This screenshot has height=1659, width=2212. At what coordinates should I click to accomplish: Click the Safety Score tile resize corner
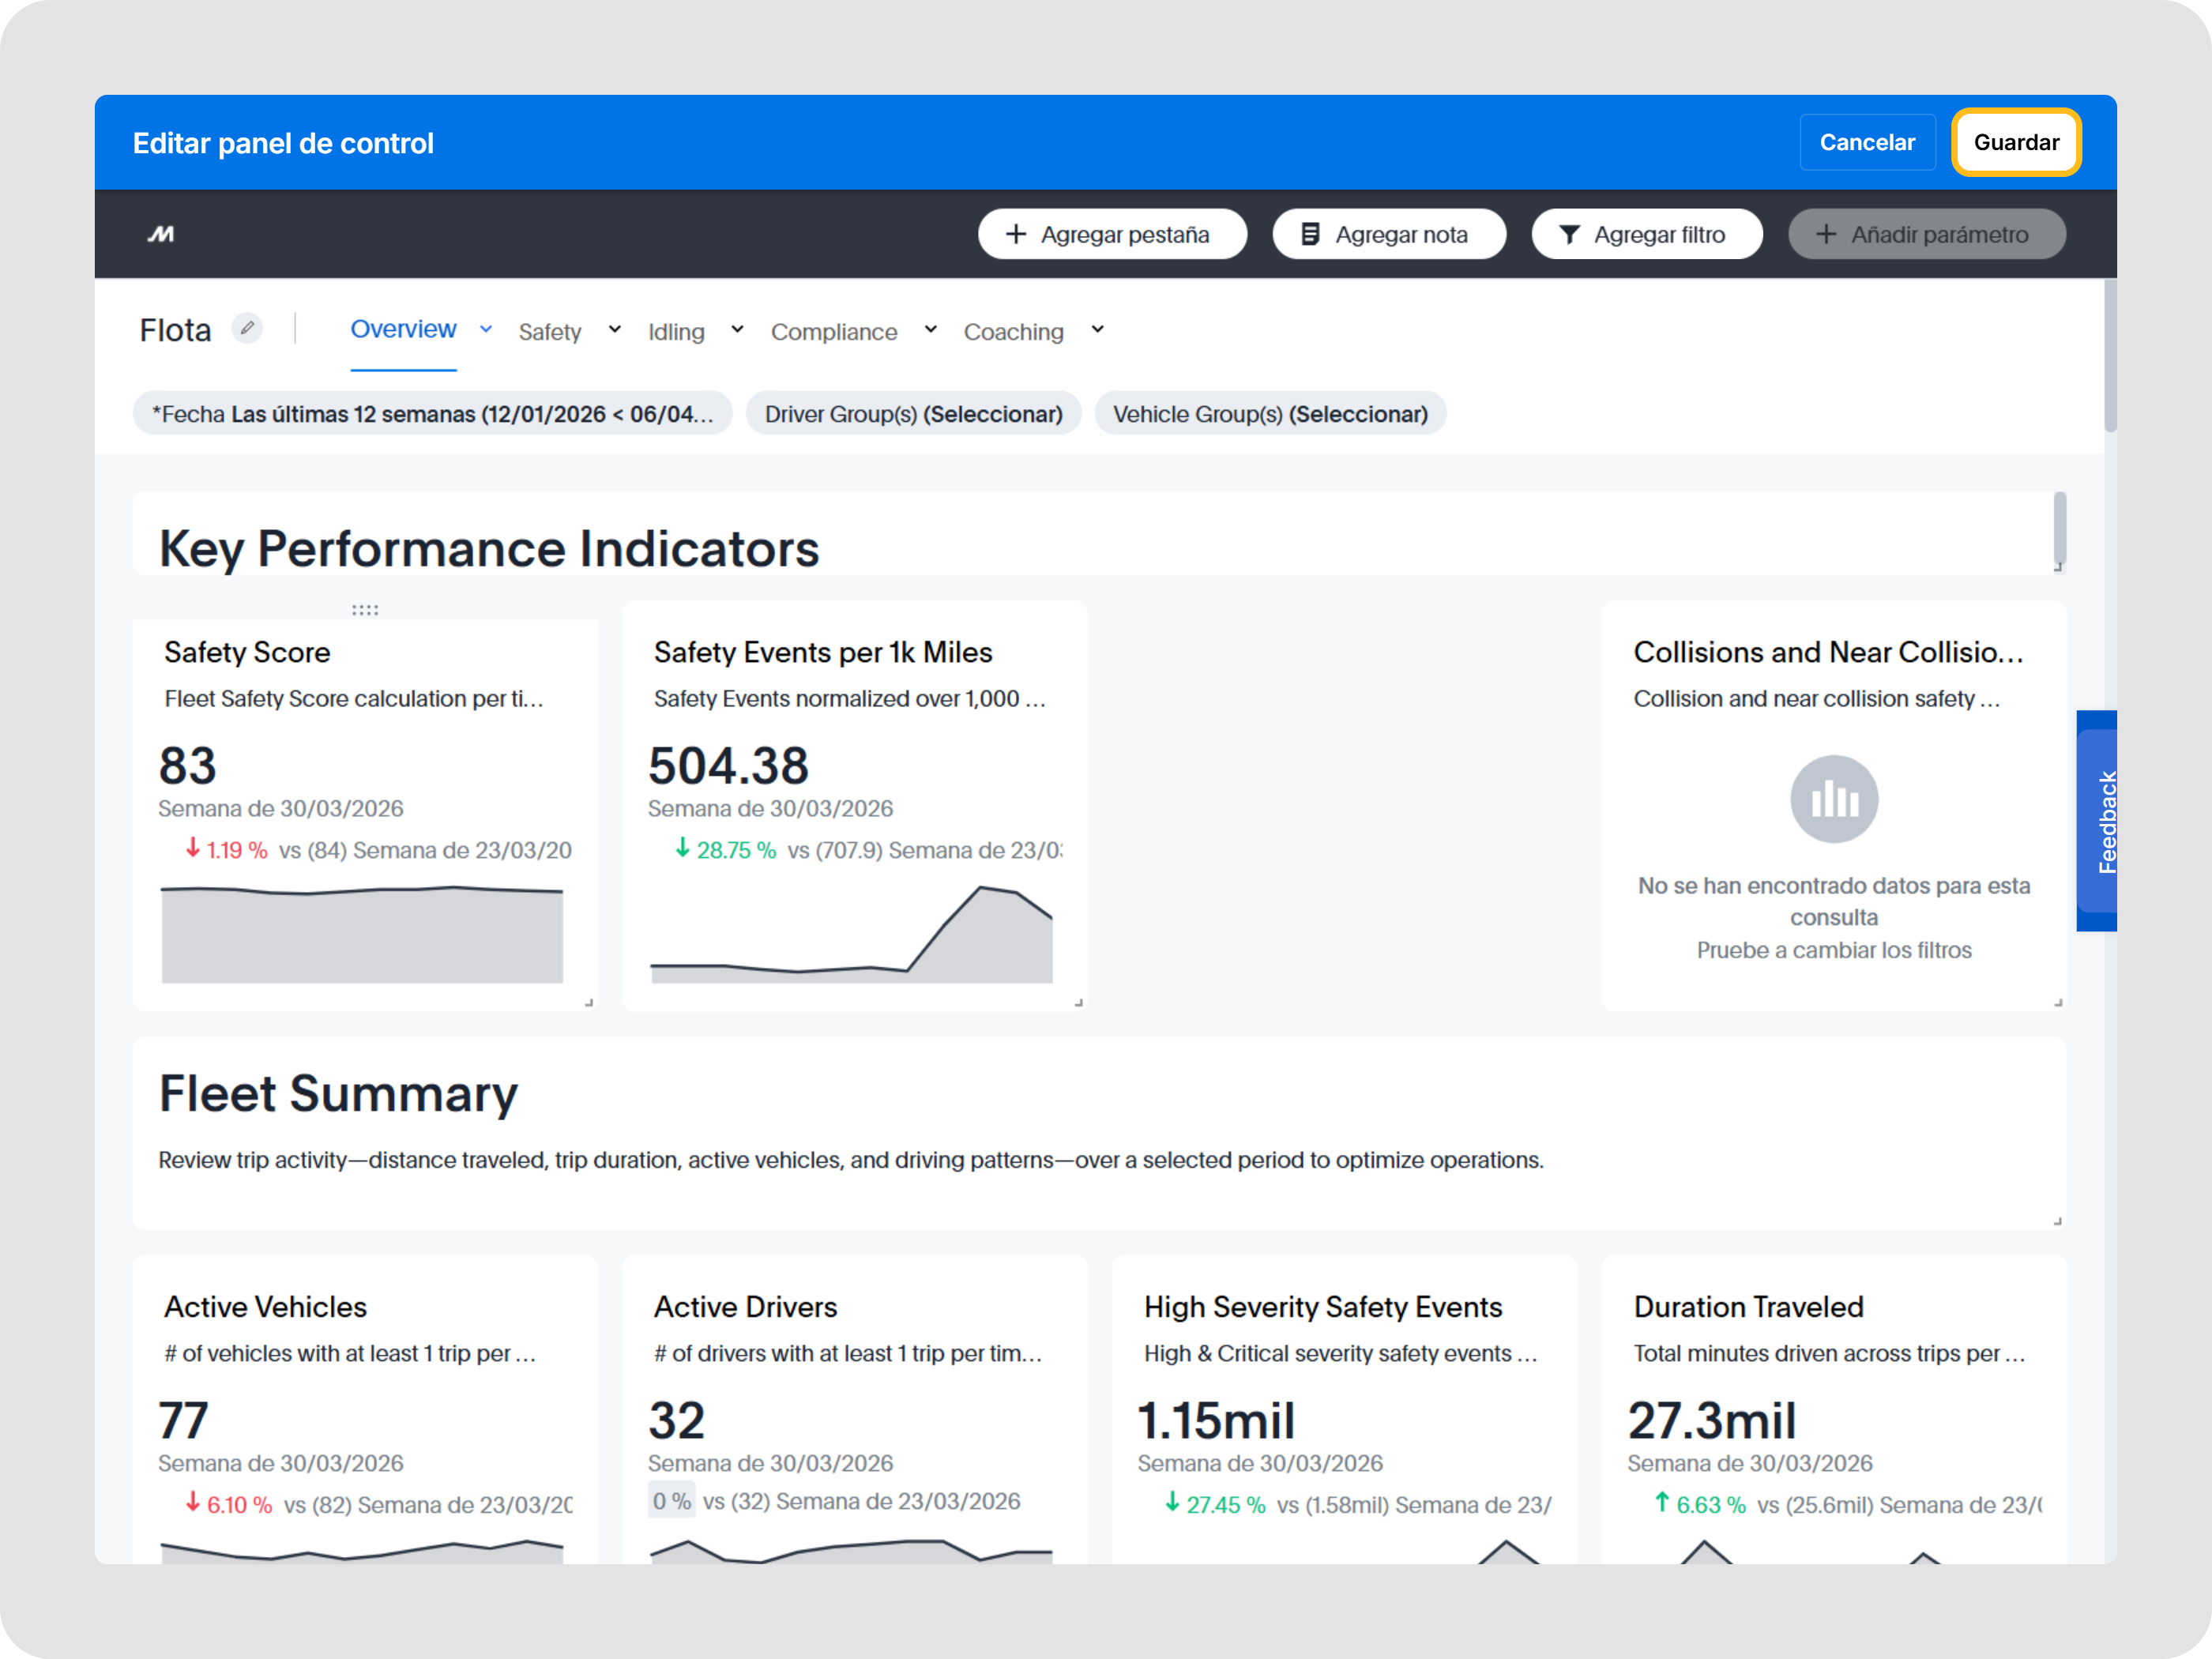point(589,1002)
